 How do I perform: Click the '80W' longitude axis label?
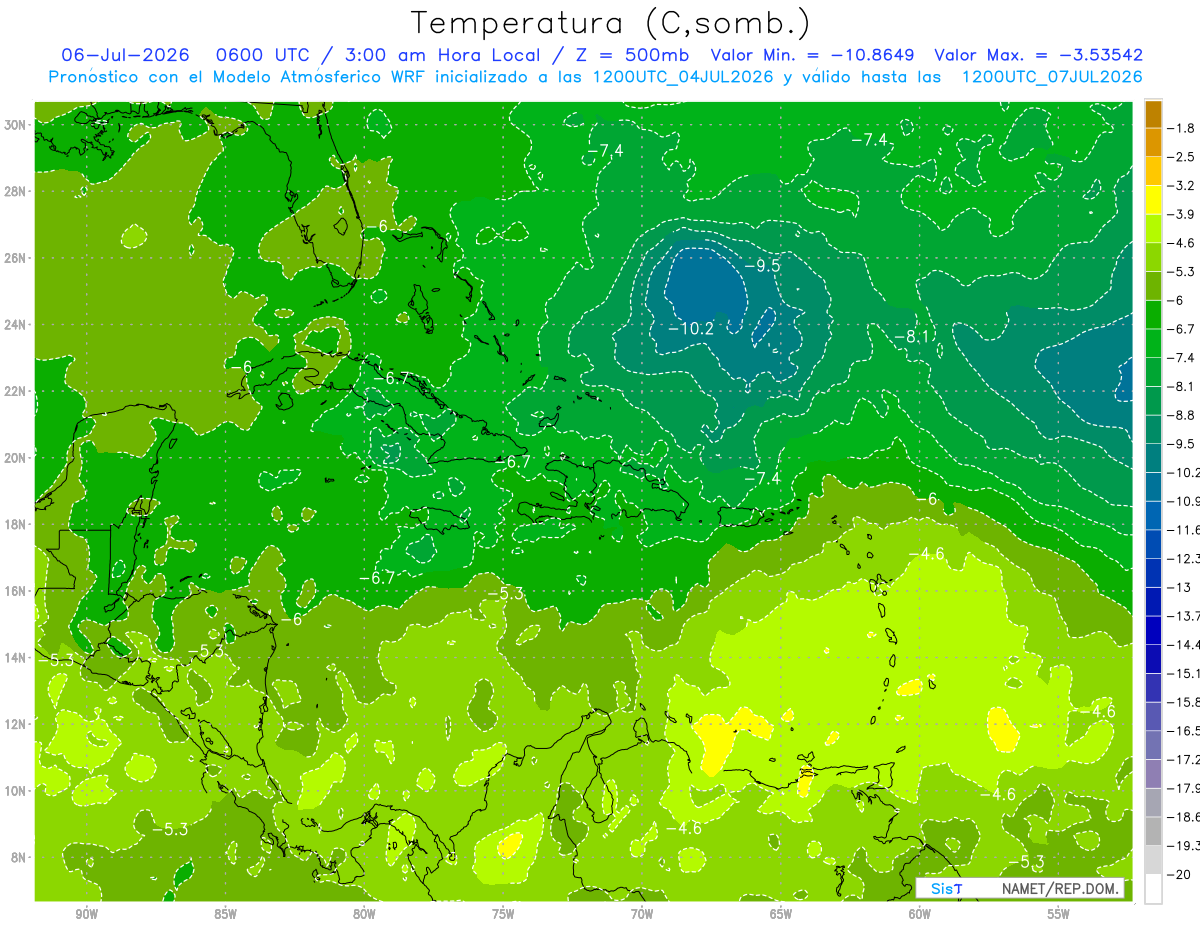pos(364,914)
